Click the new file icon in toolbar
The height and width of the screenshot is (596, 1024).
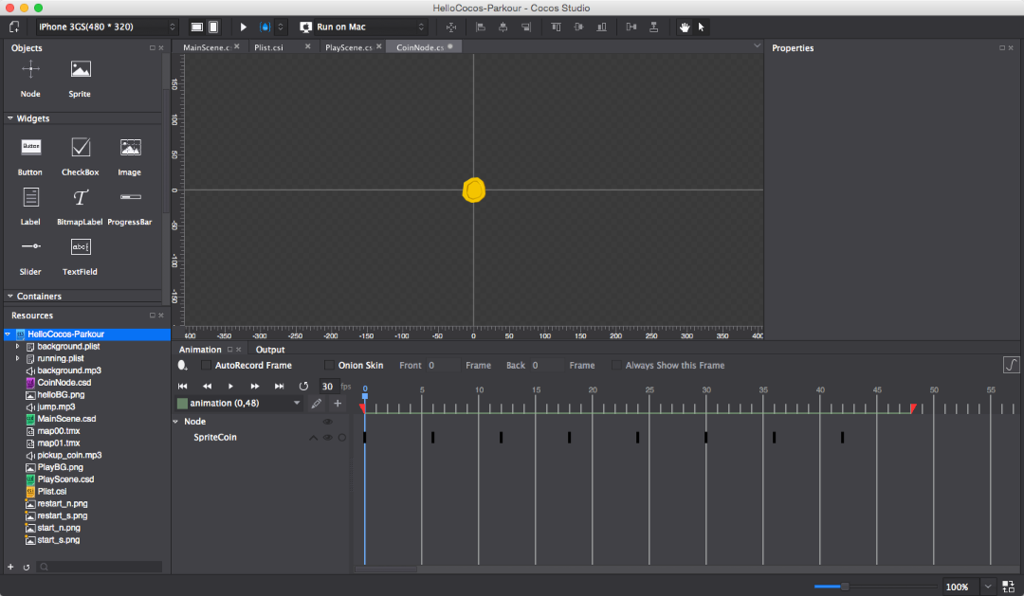pyautogui.click(x=14, y=27)
